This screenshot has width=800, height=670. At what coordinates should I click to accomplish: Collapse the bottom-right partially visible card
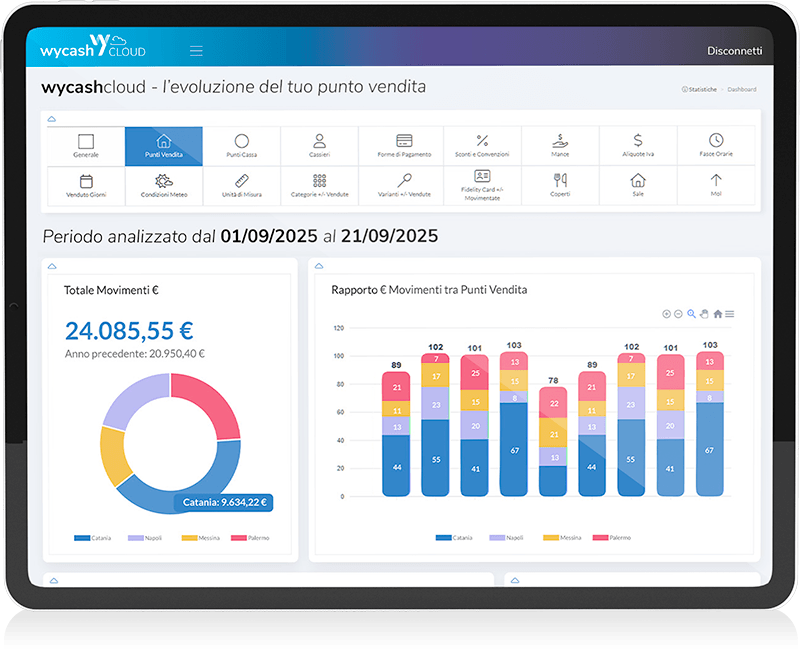click(x=515, y=580)
